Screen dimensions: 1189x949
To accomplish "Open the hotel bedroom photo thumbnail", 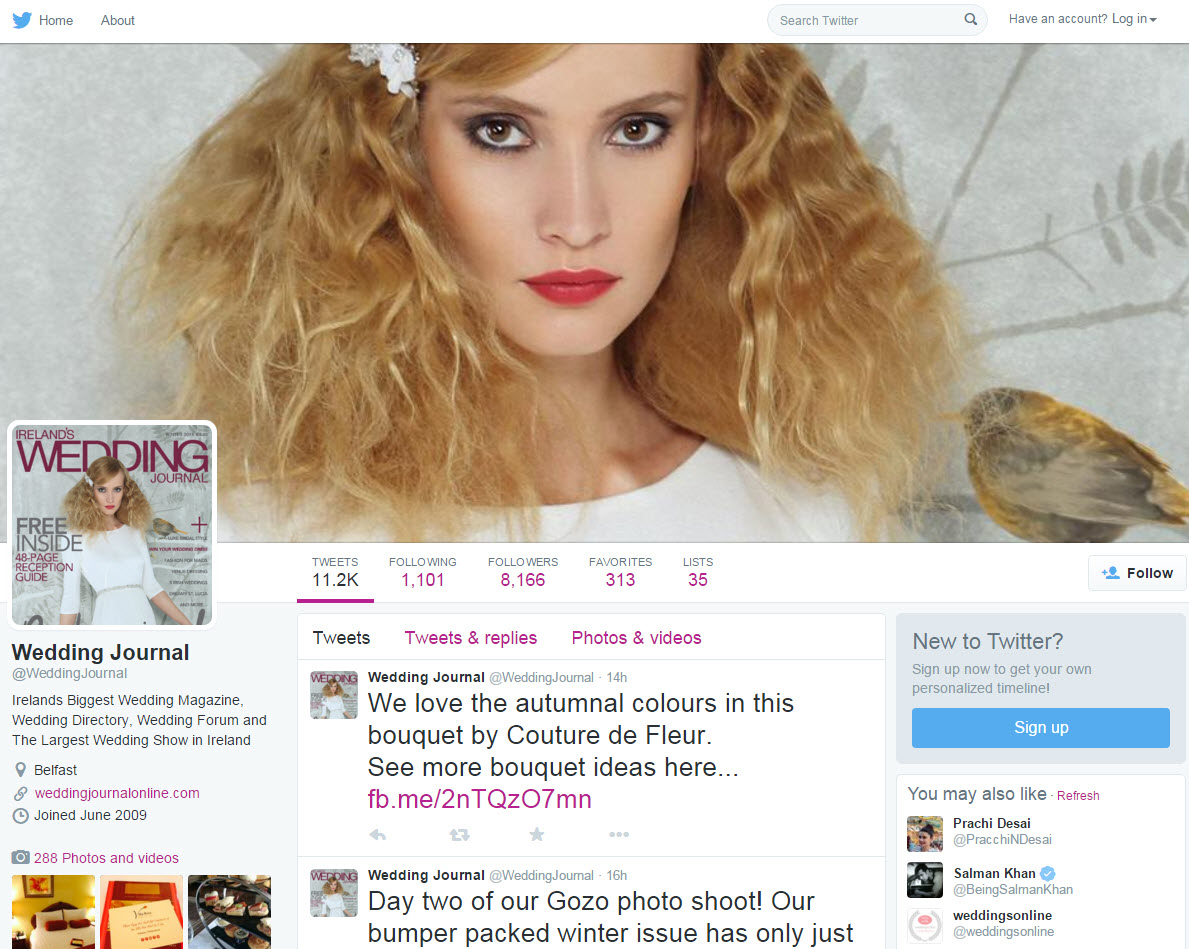I will point(53,912).
